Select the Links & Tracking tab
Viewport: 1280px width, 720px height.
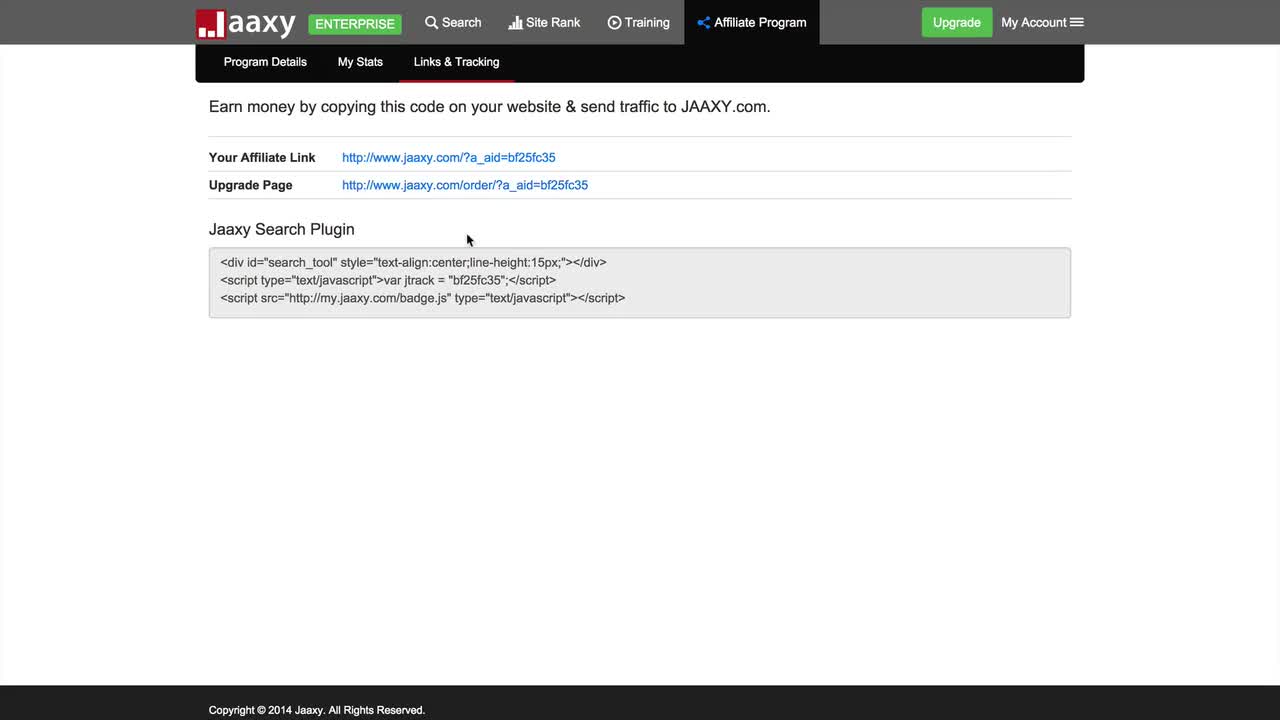coord(456,62)
